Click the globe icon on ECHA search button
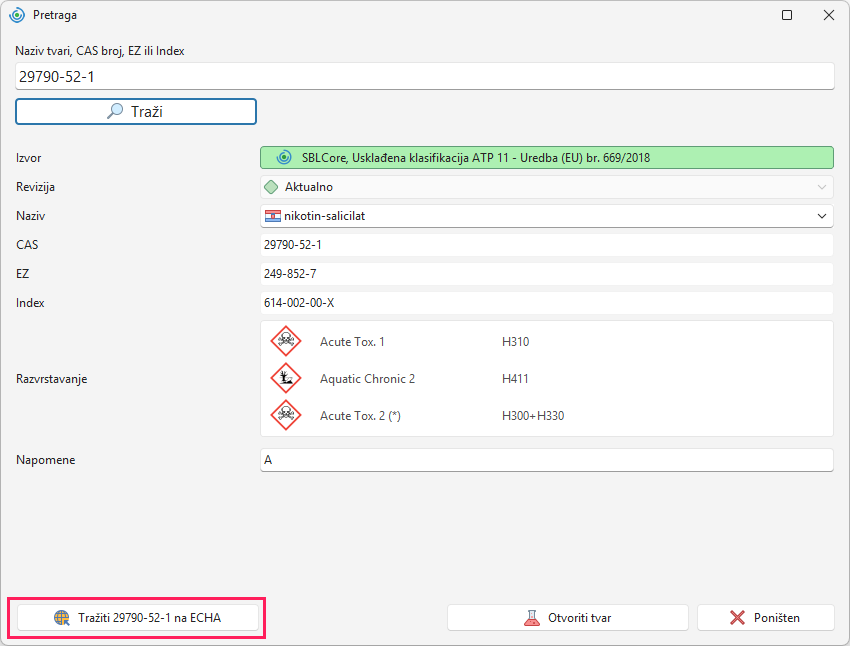Image resolution: width=850 pixels, height=646 pixels. (62, 618)
